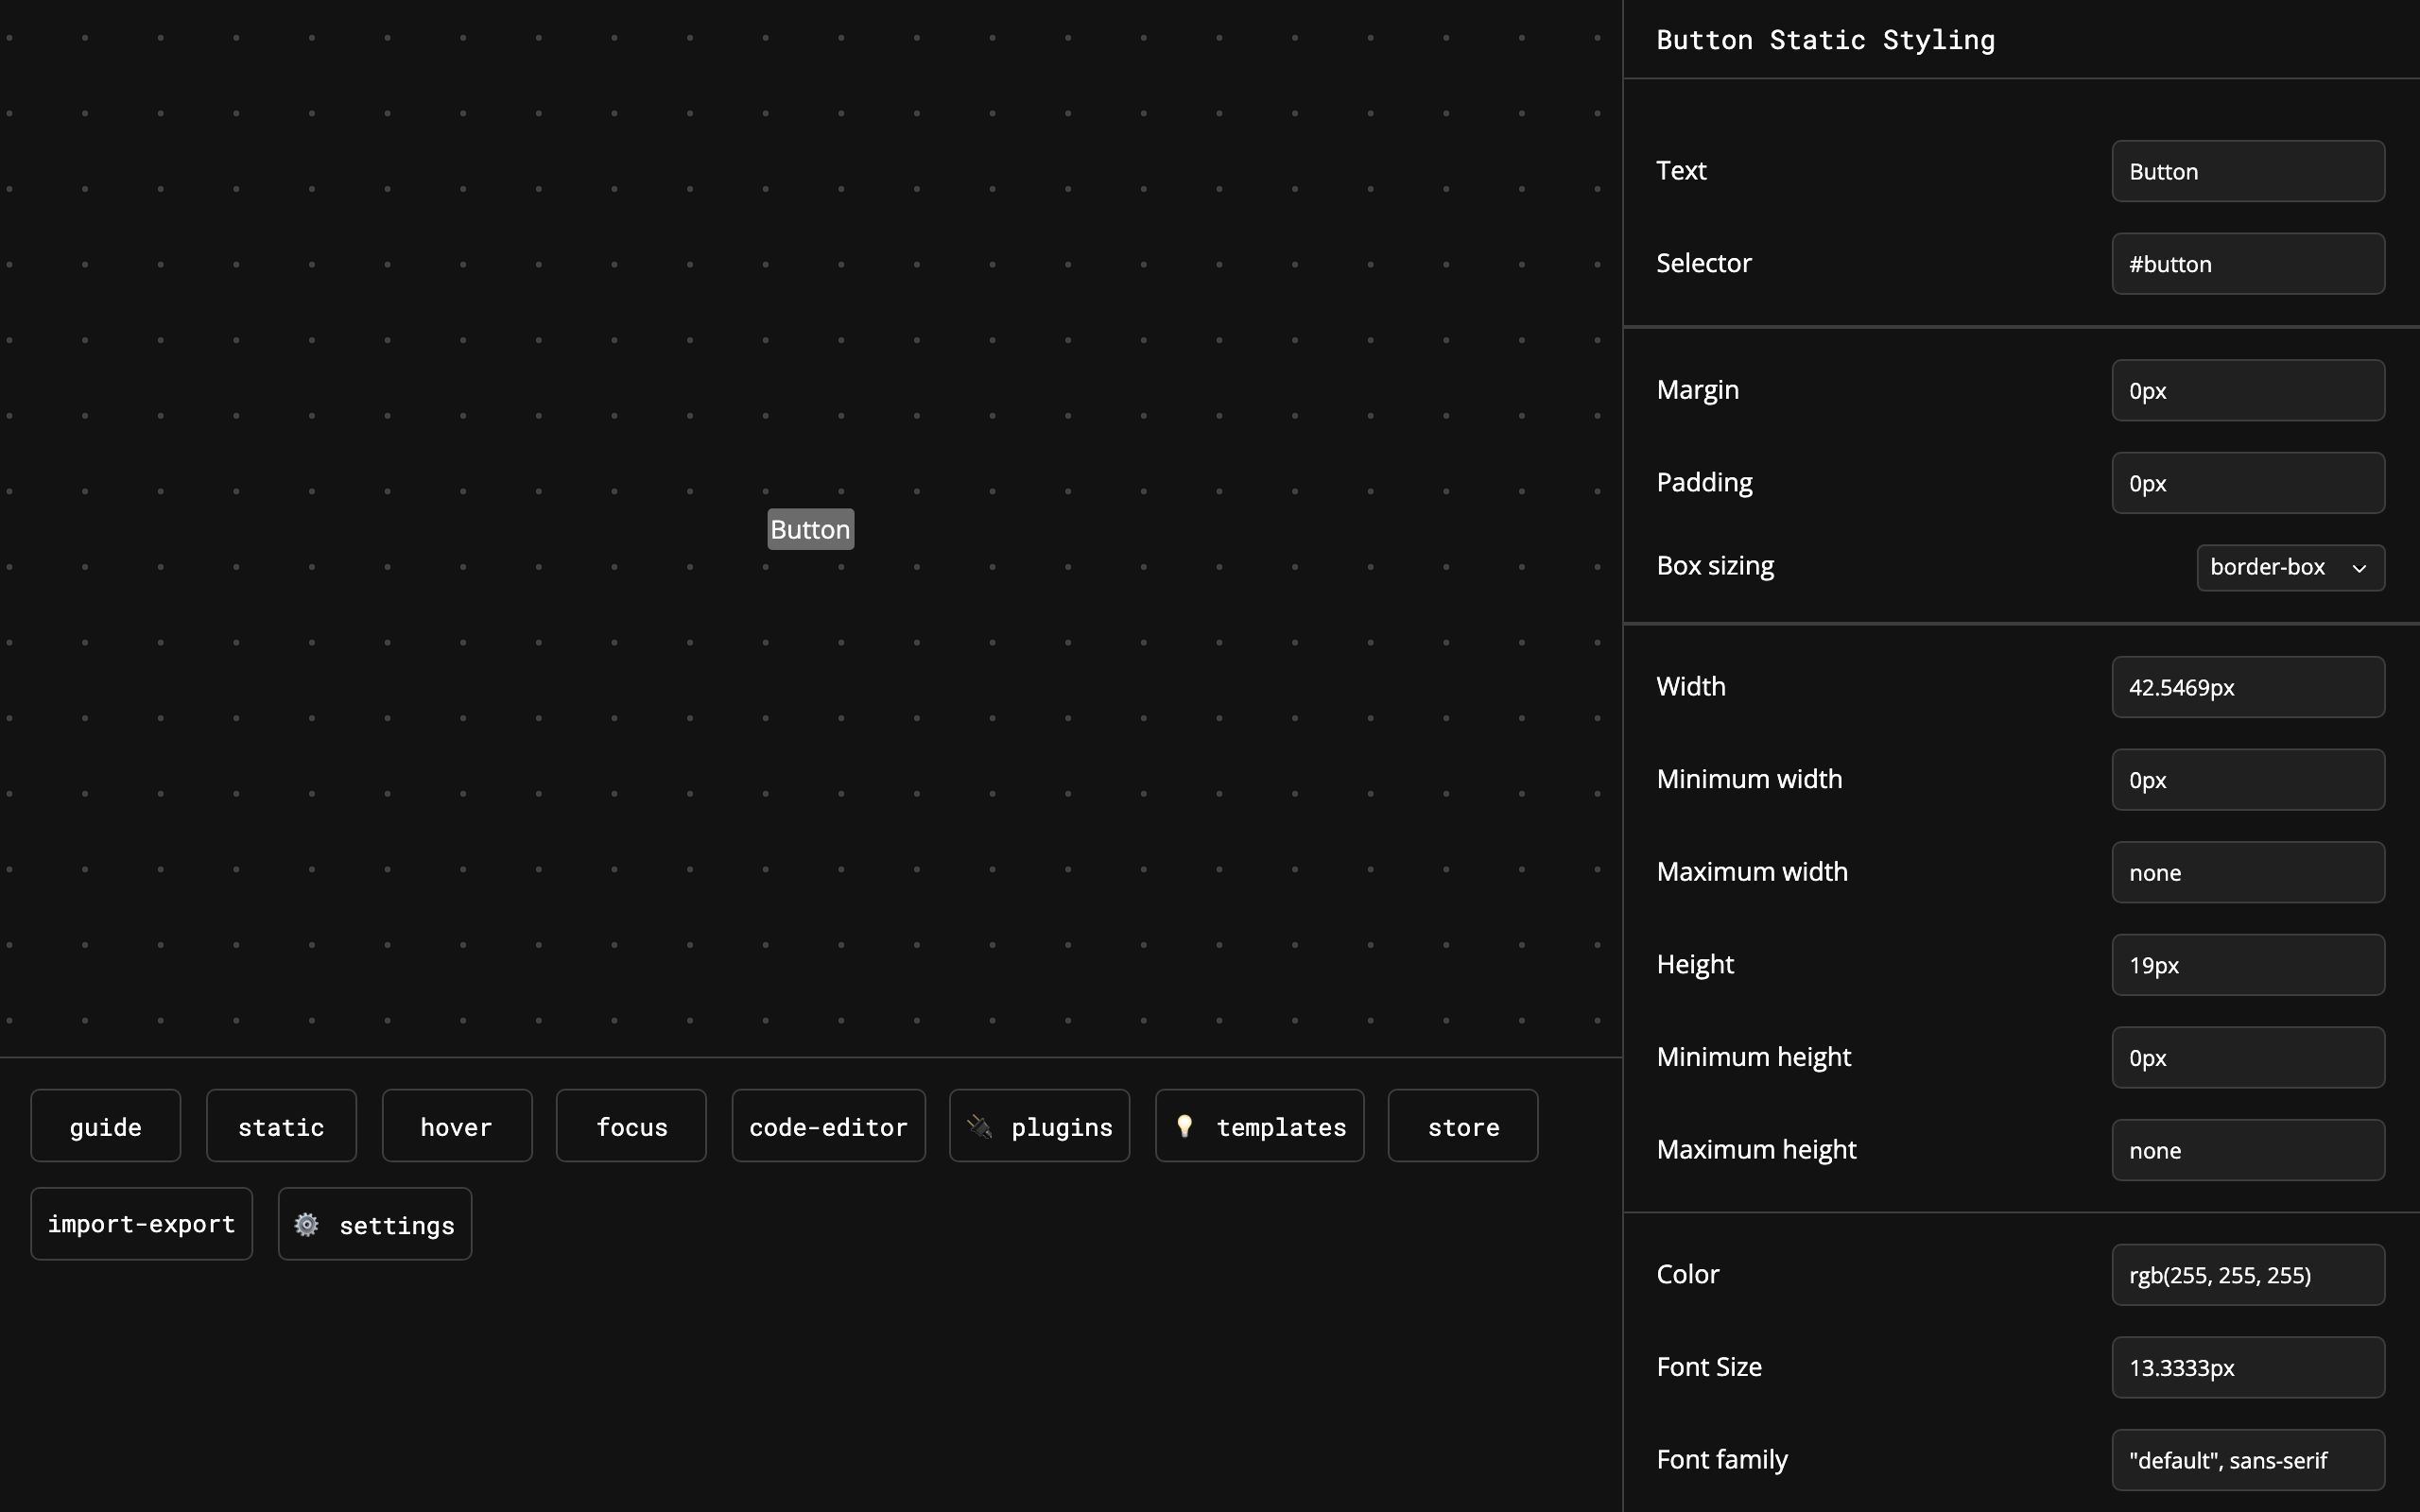
Task: Click the Selector label
Action: pos(1704,263)
